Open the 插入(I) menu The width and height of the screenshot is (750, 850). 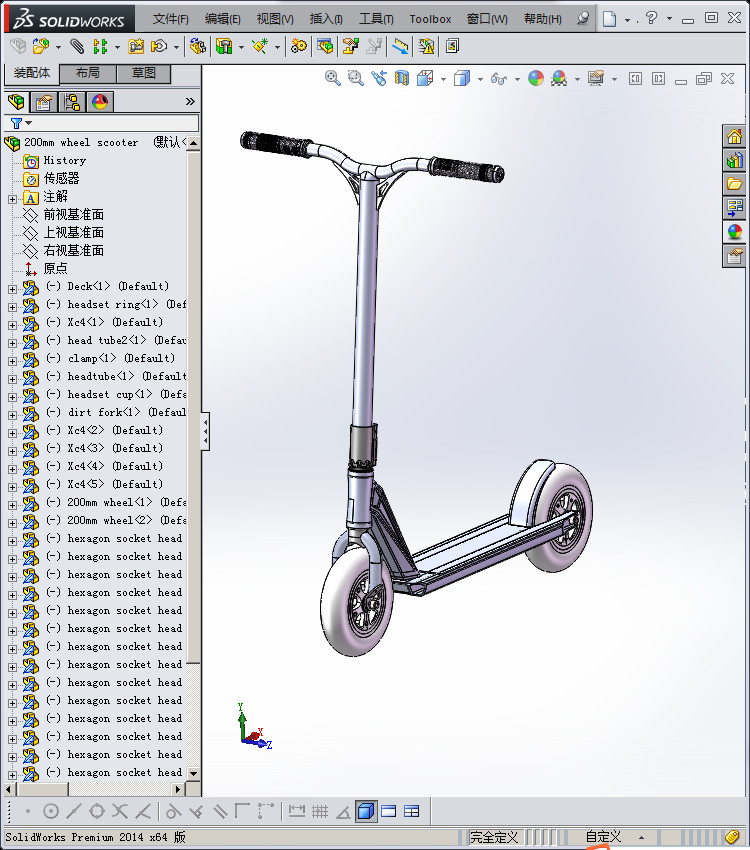pyautogui.click(x=326, y=19)
